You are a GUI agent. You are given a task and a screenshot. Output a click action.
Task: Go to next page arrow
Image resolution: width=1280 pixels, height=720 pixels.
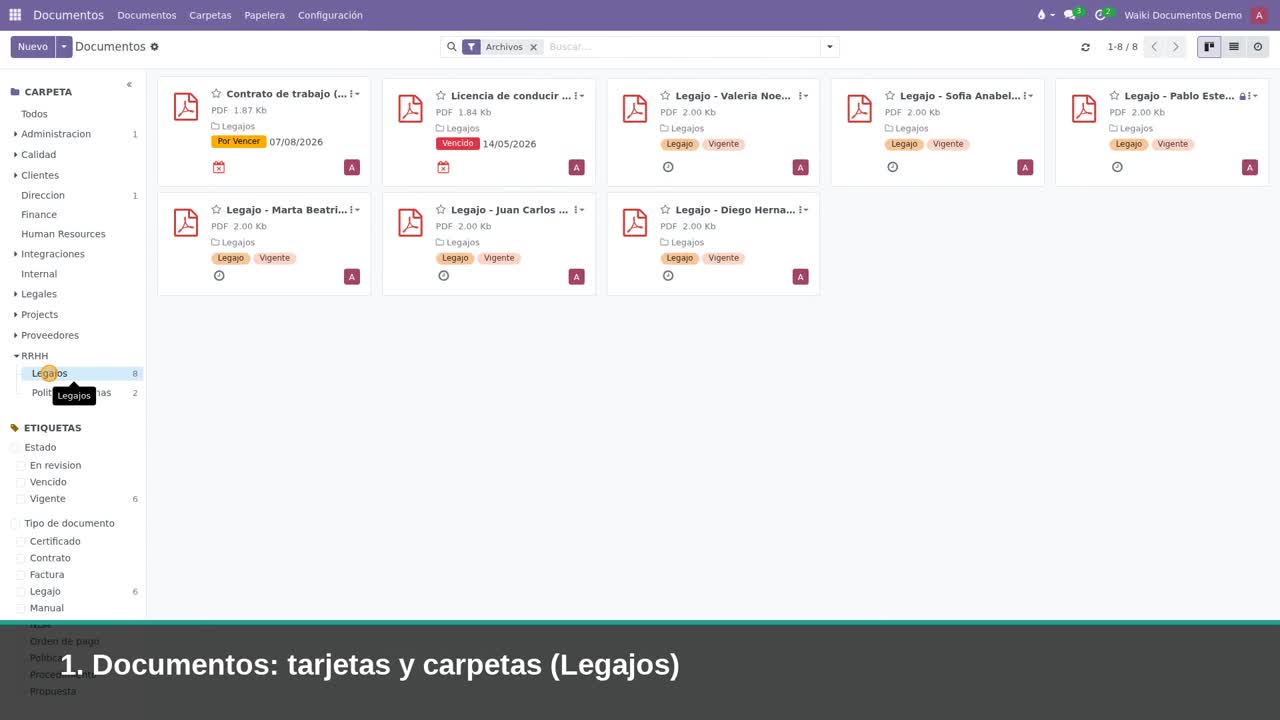1176,47
